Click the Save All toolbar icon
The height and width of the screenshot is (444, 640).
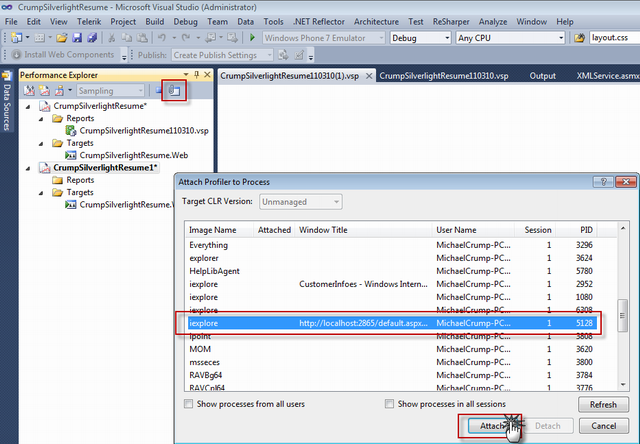pyautogui.click(x=92, y=38)
